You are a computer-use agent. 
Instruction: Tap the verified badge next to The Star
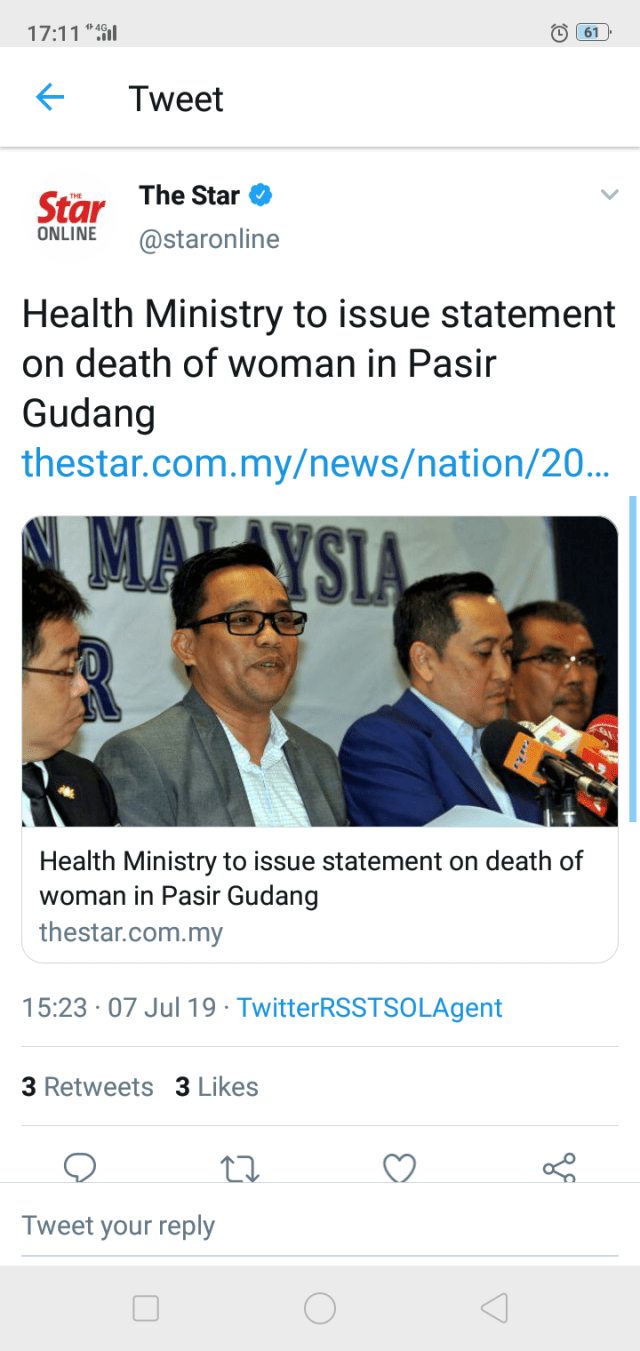260,195
